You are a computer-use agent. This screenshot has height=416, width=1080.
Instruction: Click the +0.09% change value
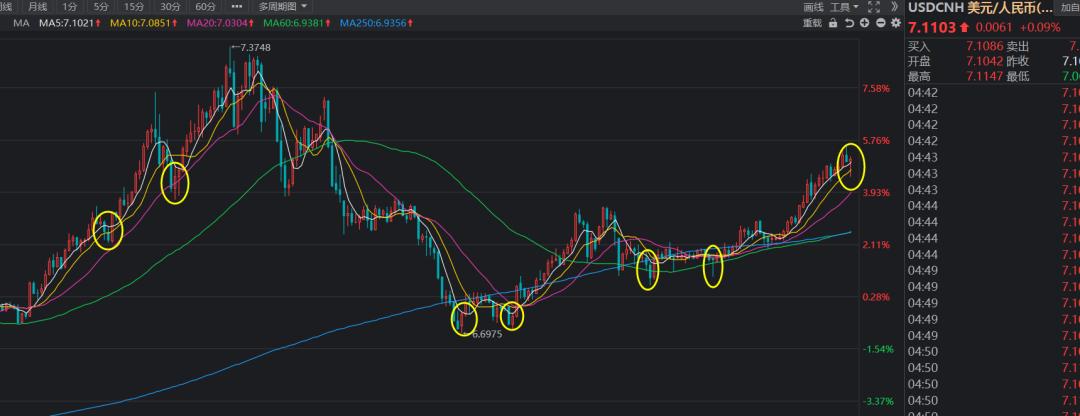1040,28
